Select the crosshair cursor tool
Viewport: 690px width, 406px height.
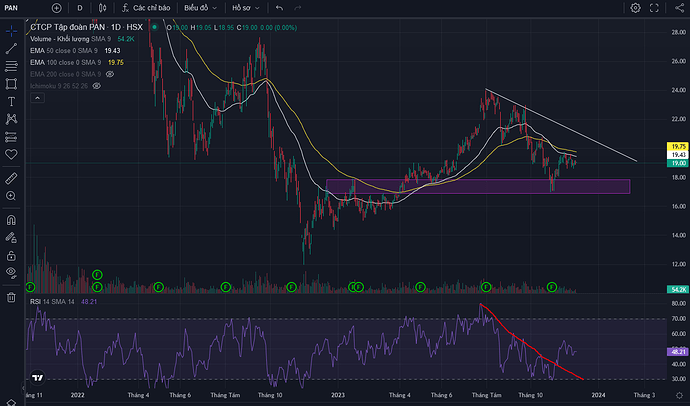[11, 31]
